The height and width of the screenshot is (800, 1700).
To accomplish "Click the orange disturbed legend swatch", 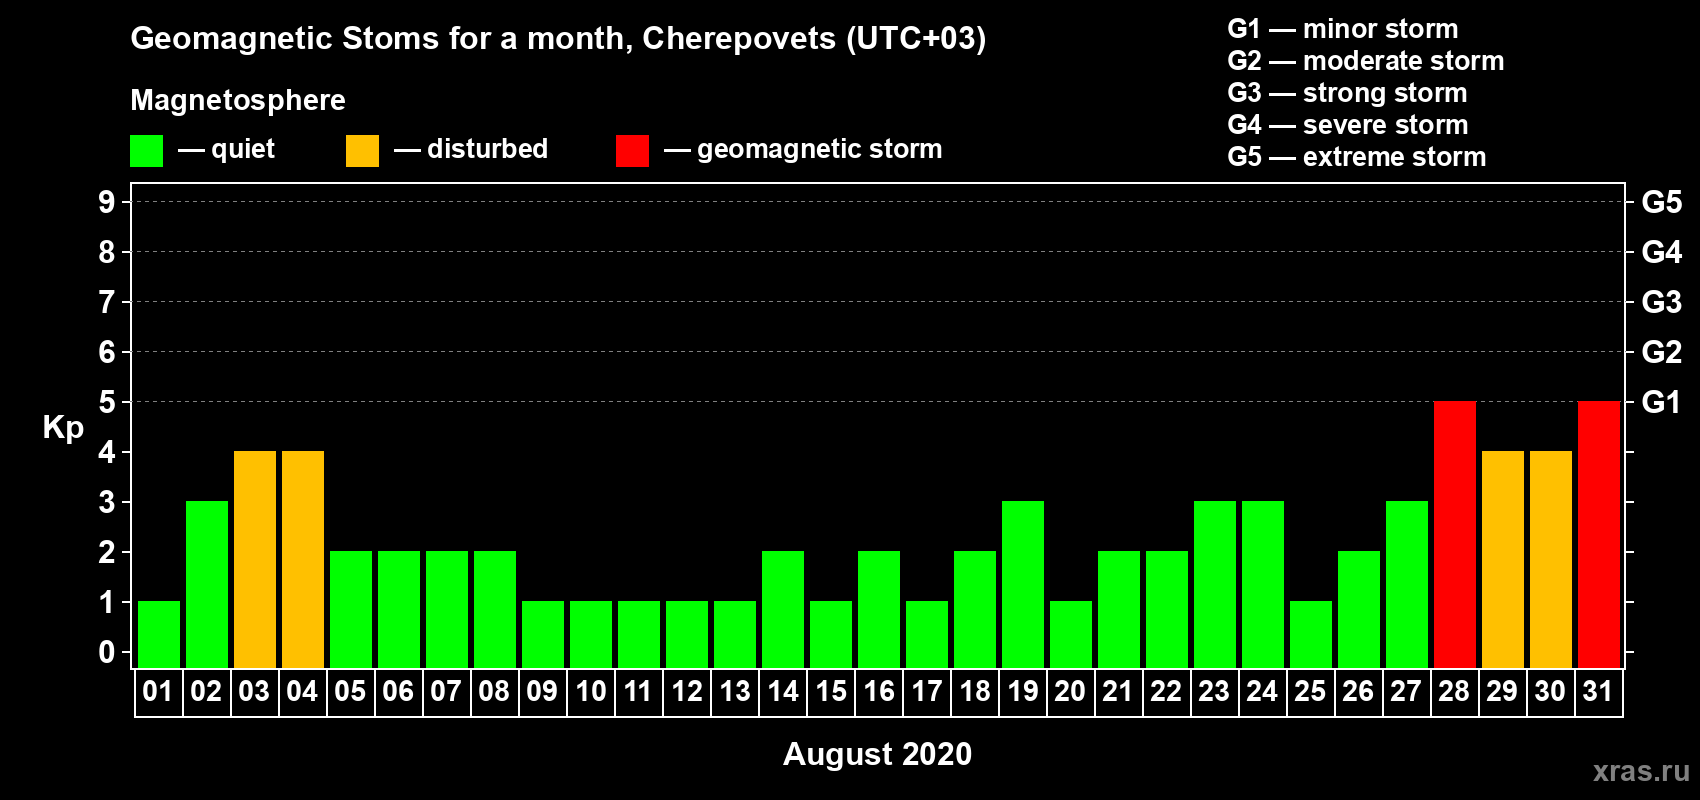I will pyautogui.click(x=362, y=151).
